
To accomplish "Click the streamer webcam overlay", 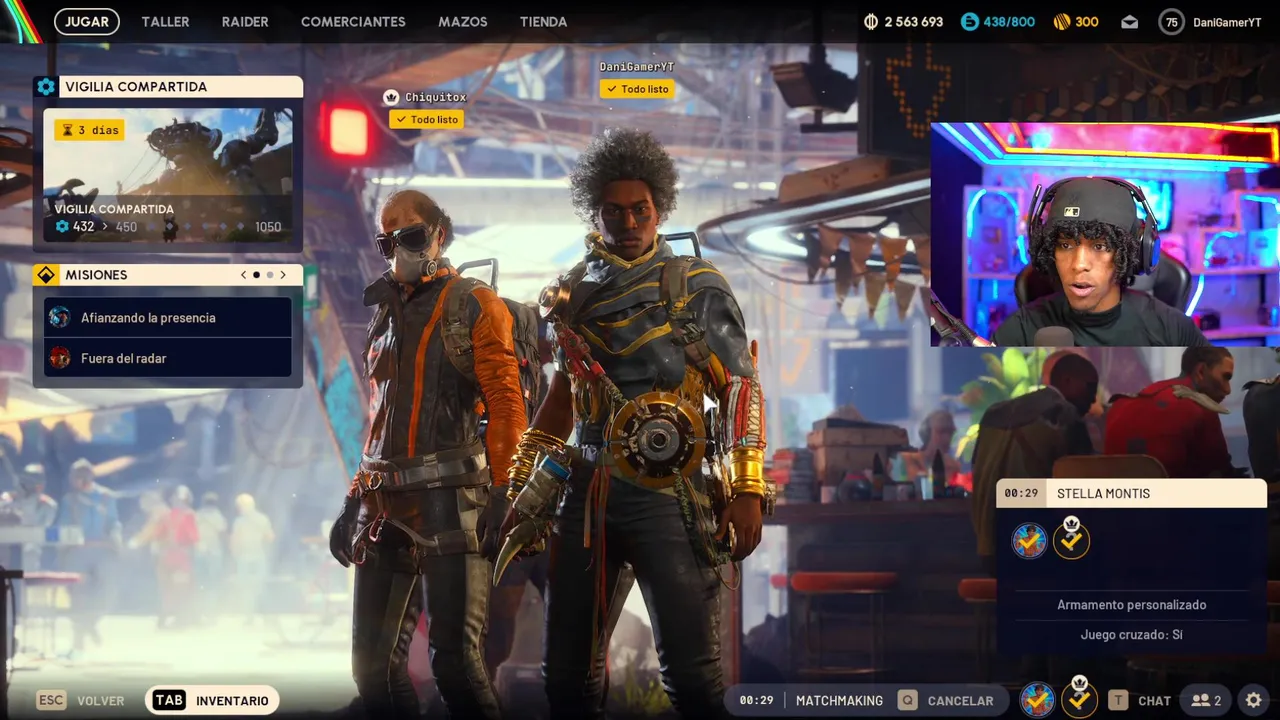I will [1105, 235].
